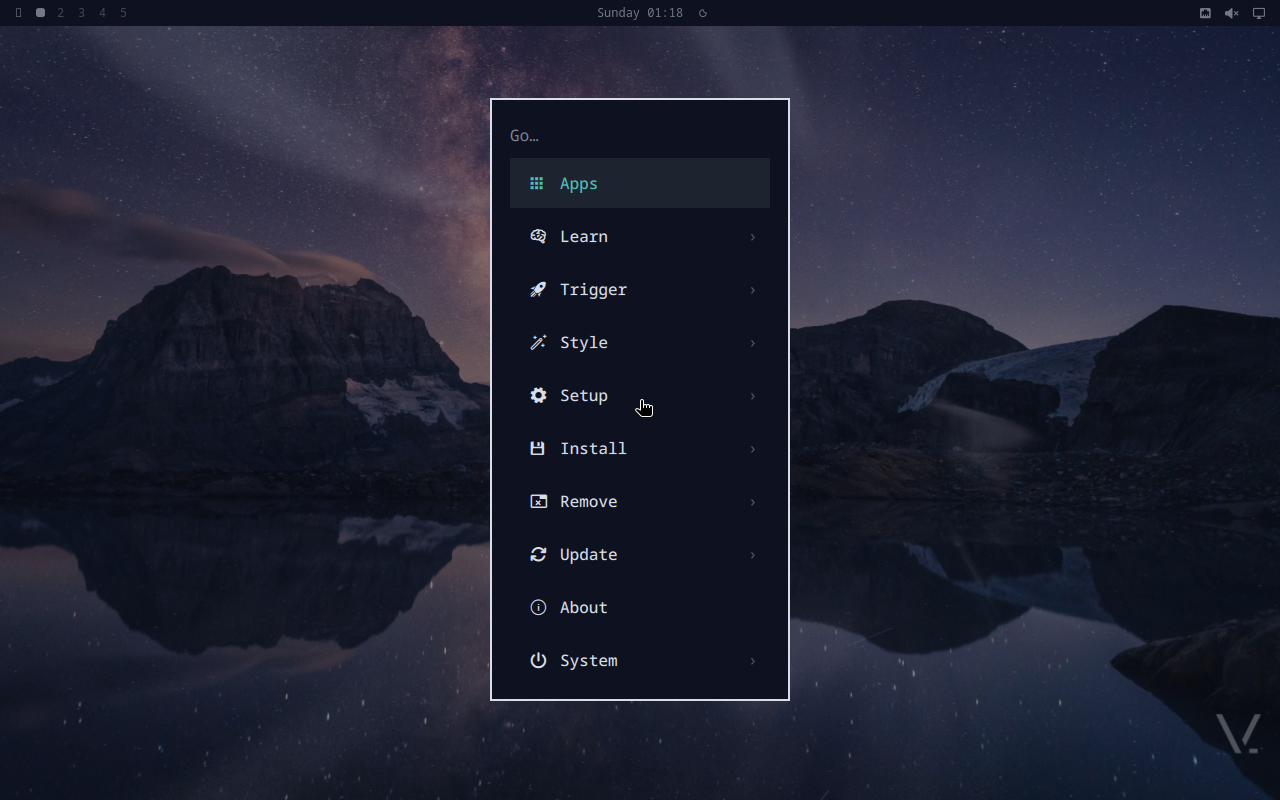
Task: Click the power icon beside System
Action: pyautogui.click(x=538, y=660)
